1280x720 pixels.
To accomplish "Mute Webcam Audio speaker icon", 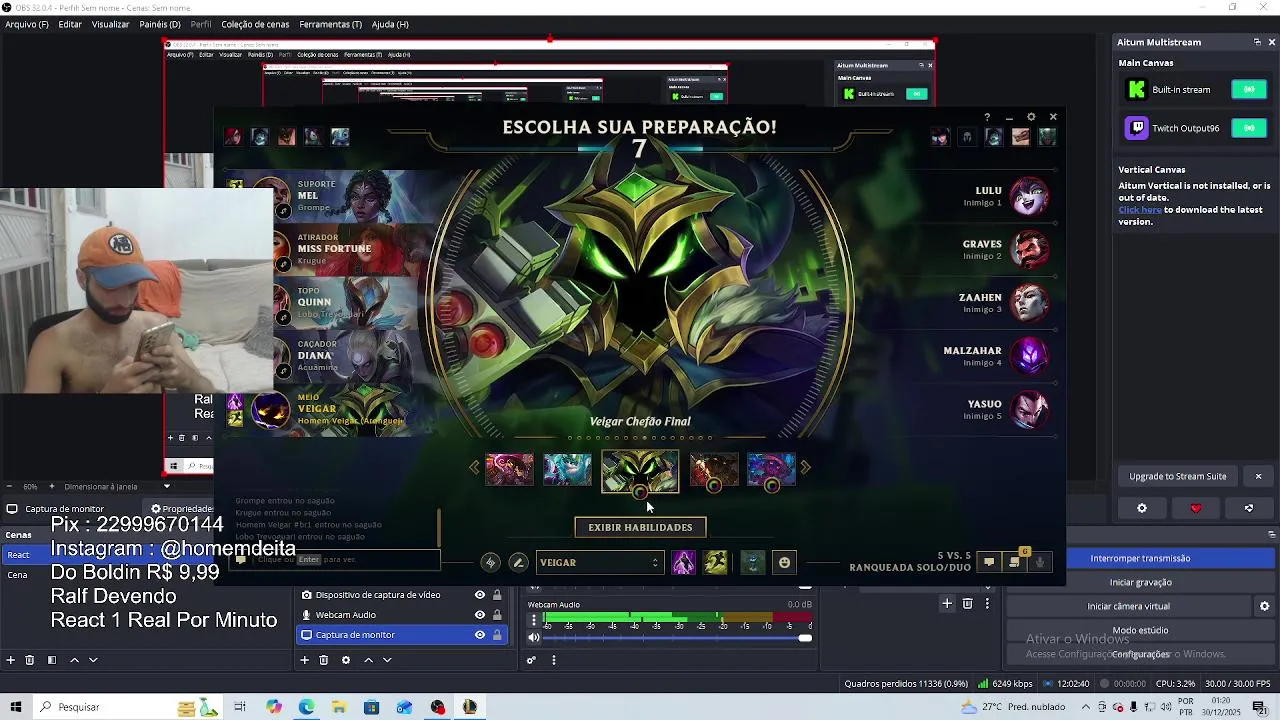I will click(x=534, y=638).
